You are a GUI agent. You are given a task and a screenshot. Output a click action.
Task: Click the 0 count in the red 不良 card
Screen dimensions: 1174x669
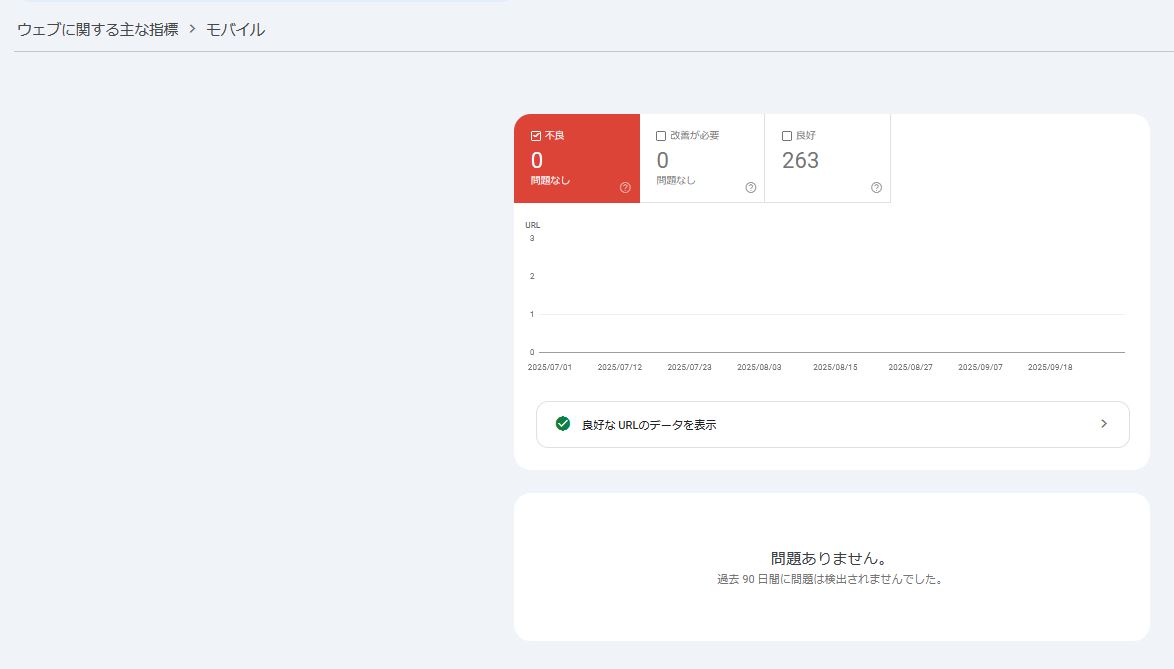click(x=537, y=160)
